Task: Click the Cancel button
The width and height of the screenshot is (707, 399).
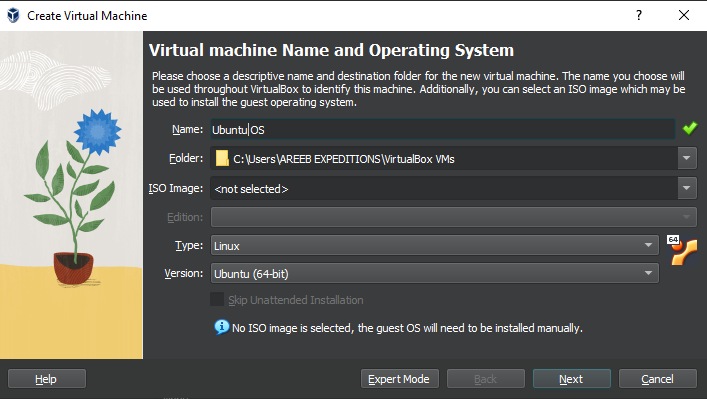Action: click(x=657, y=379)
